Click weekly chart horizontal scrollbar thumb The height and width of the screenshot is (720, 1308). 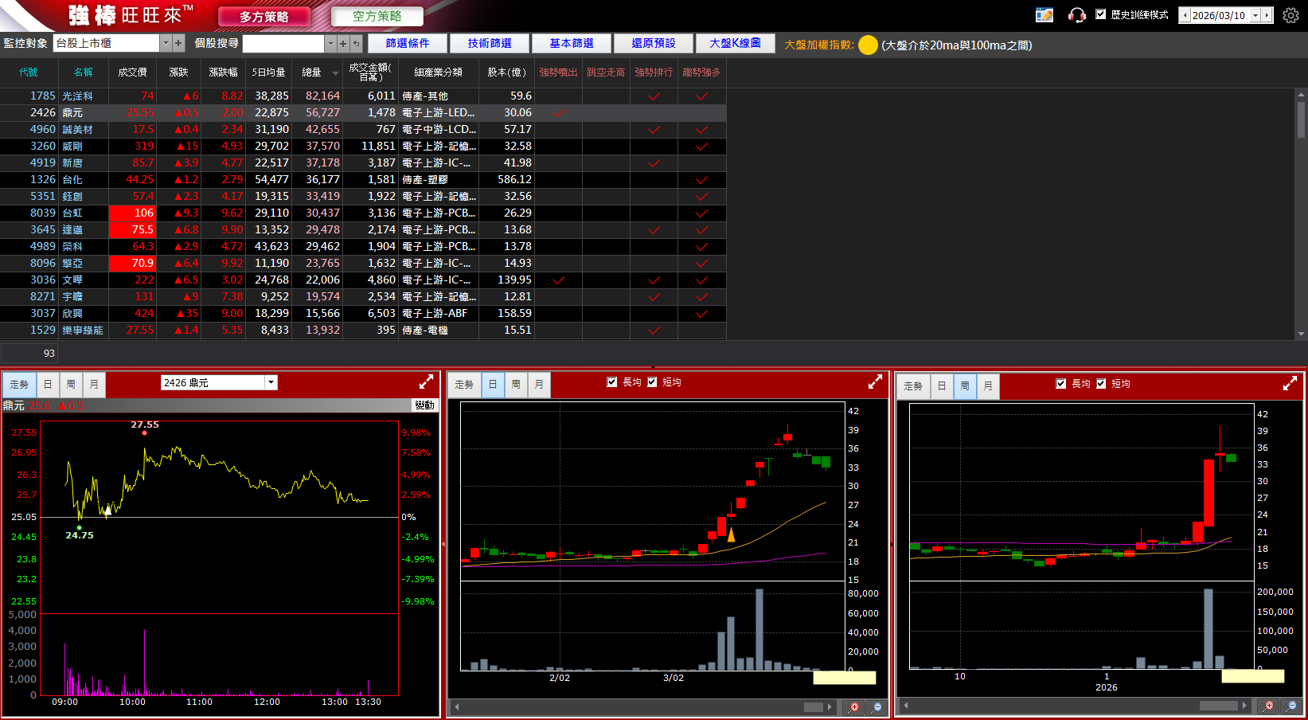[x=1218, y=706]
